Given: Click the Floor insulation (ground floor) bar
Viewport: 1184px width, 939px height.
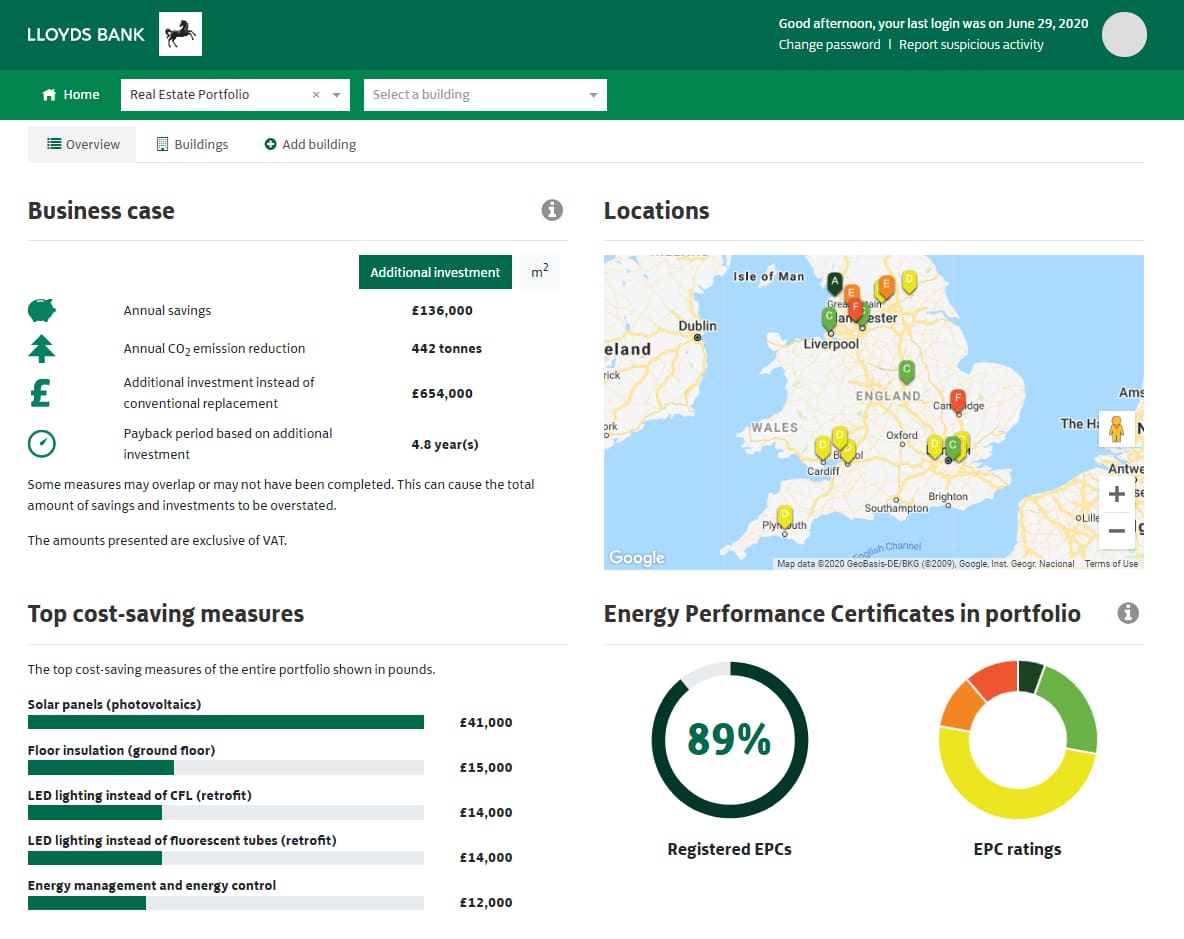Looking at the screenshot, I should tap(226, 768).
